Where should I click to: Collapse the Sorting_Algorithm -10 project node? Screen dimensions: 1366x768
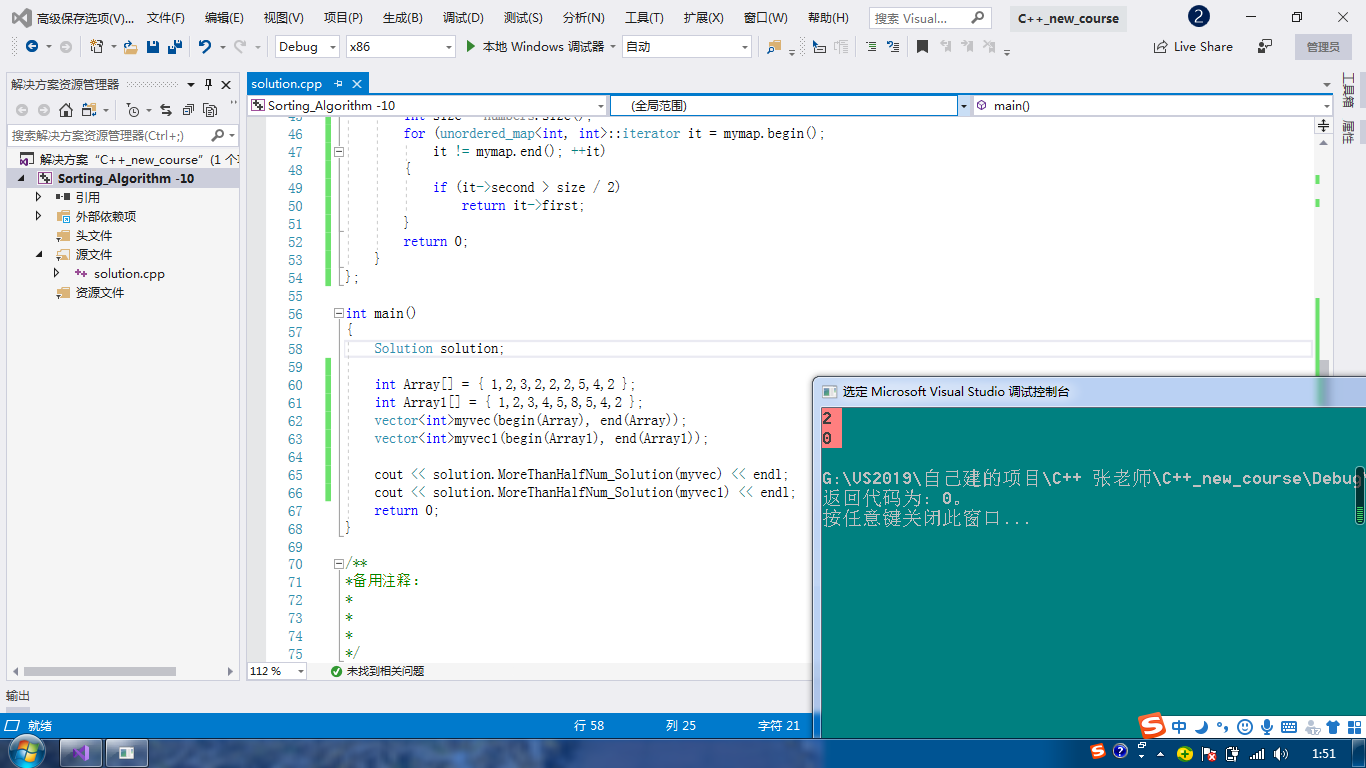22,178
